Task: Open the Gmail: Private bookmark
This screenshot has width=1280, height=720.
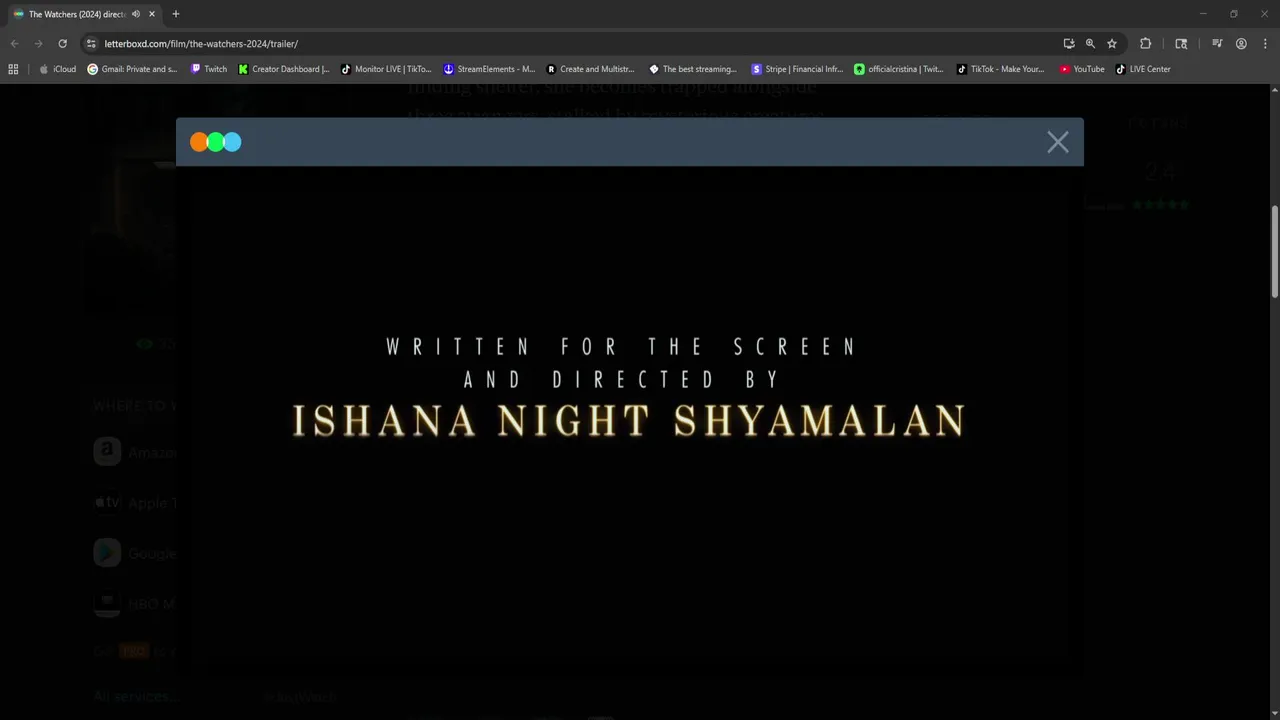Action: tap(133, 69)
